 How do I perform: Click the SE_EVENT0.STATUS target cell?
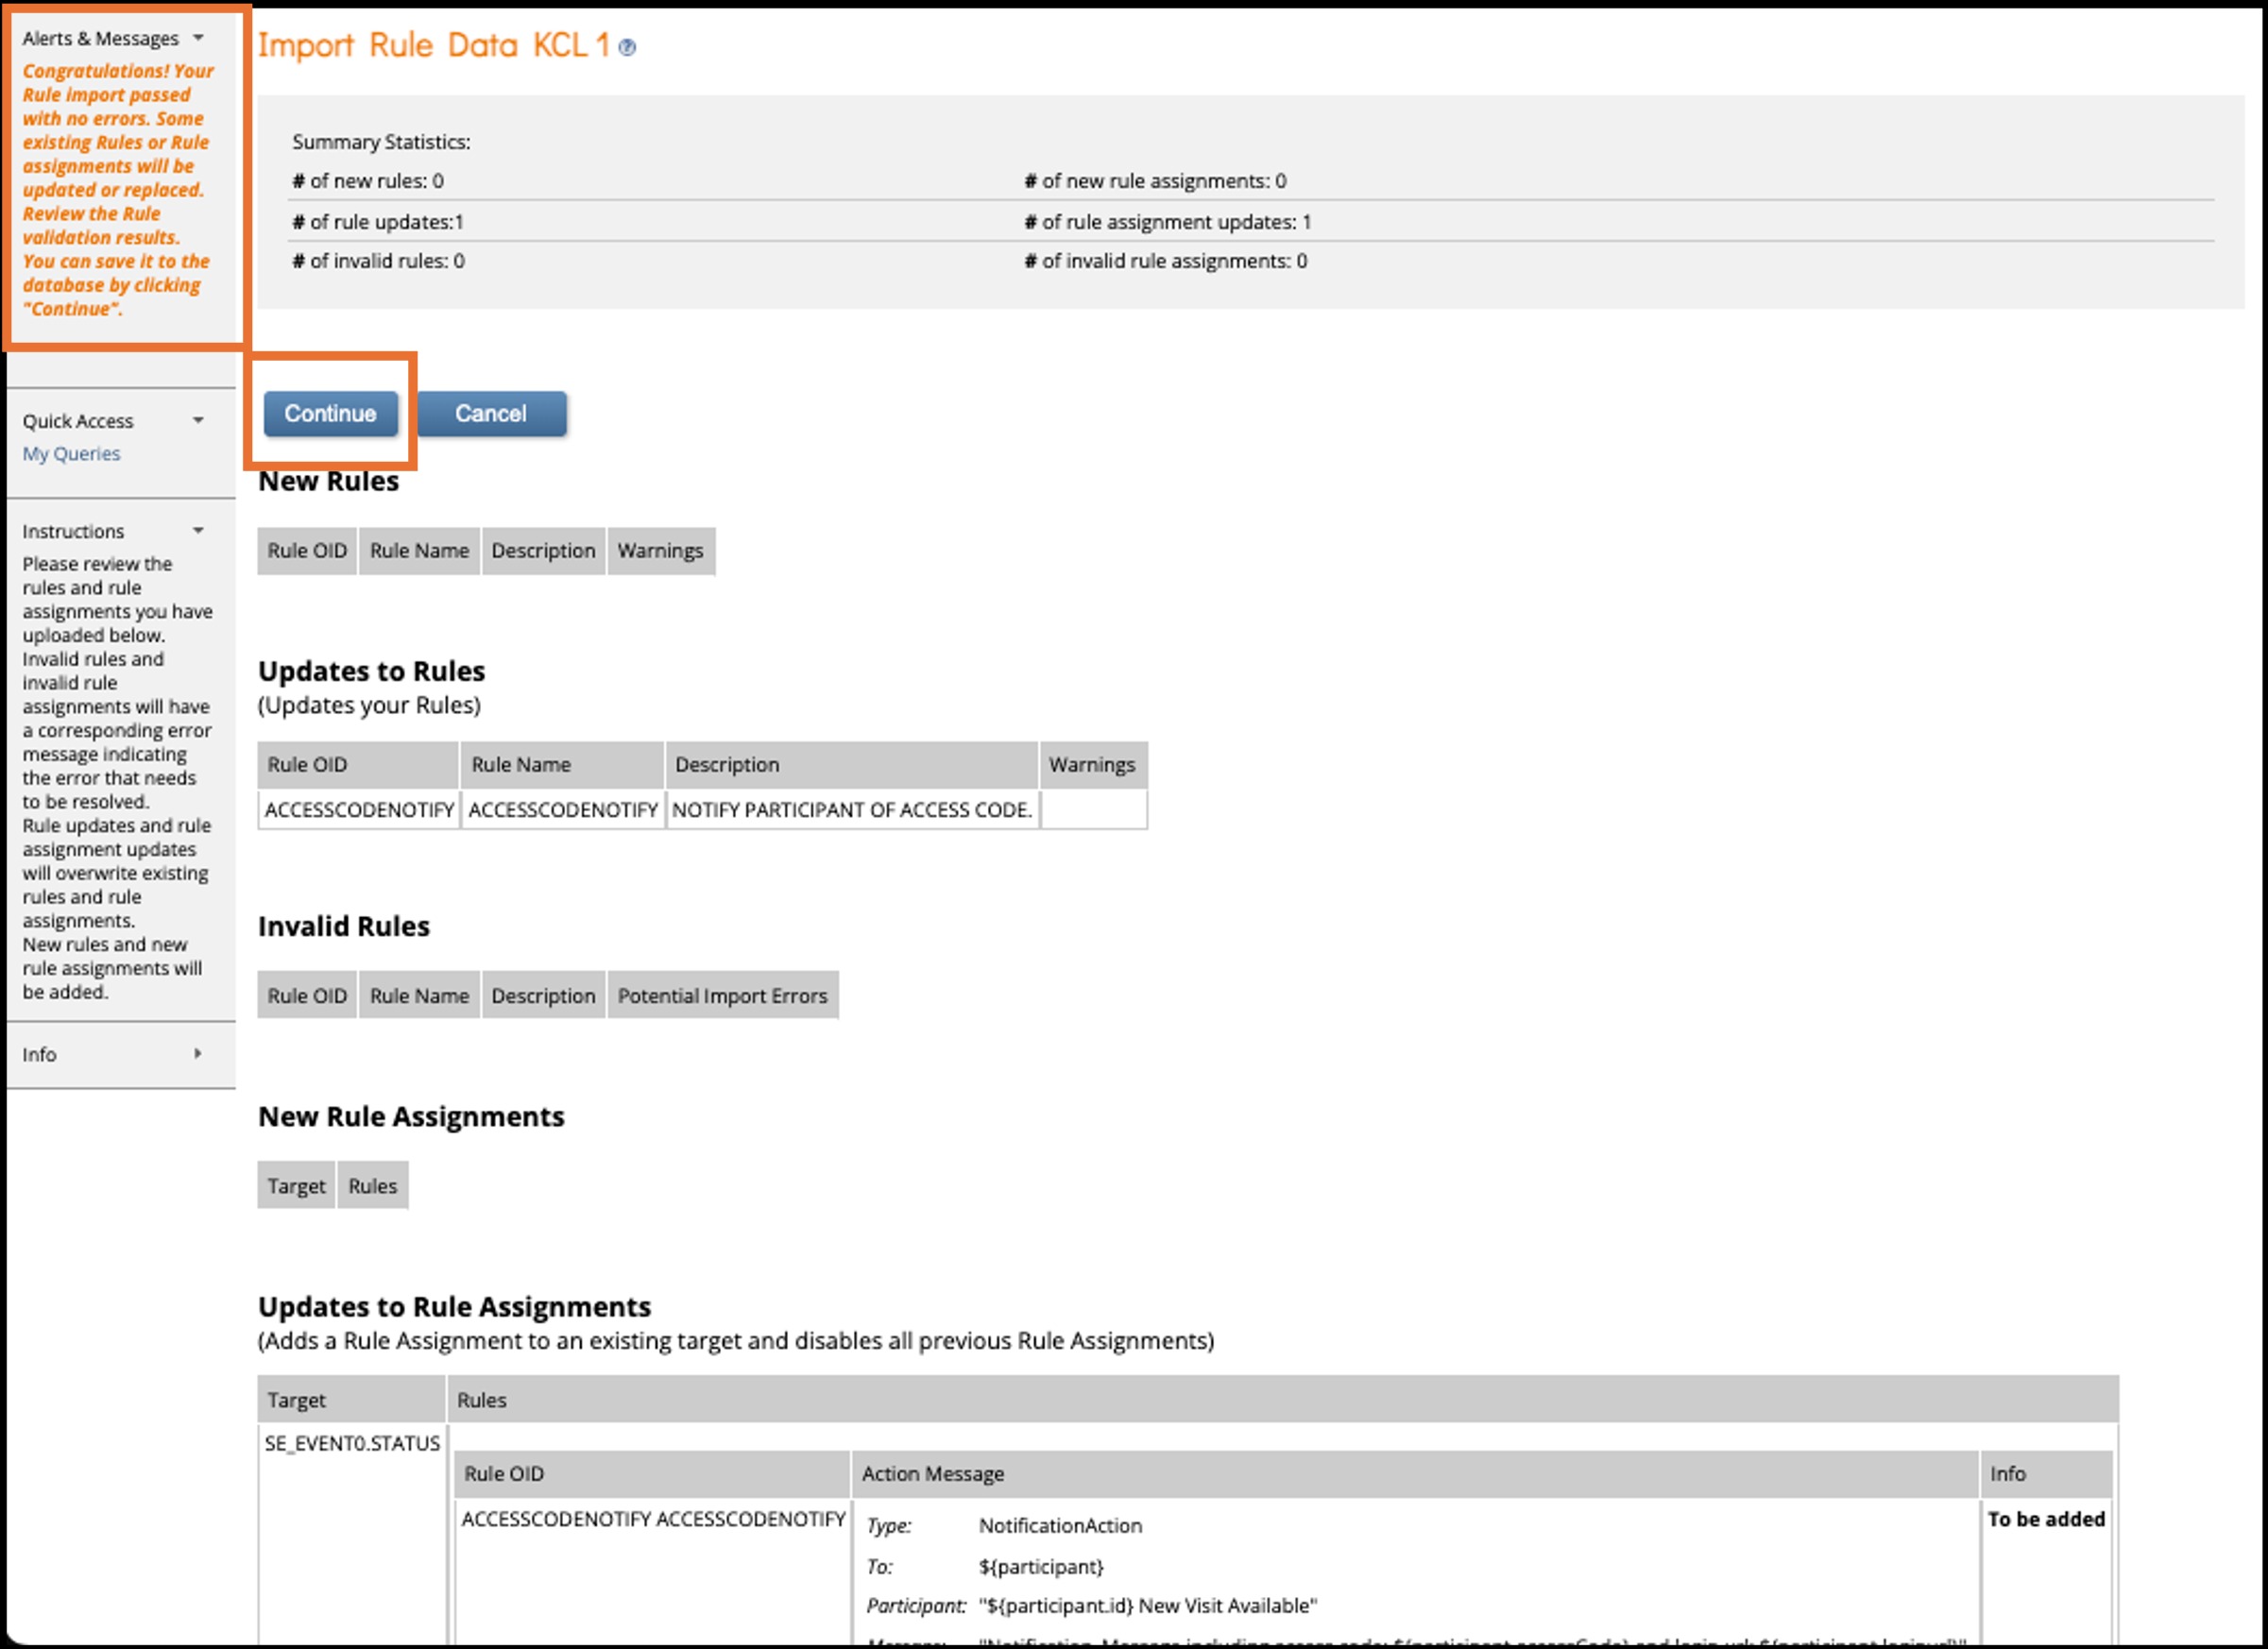[x=352, y=1443]
